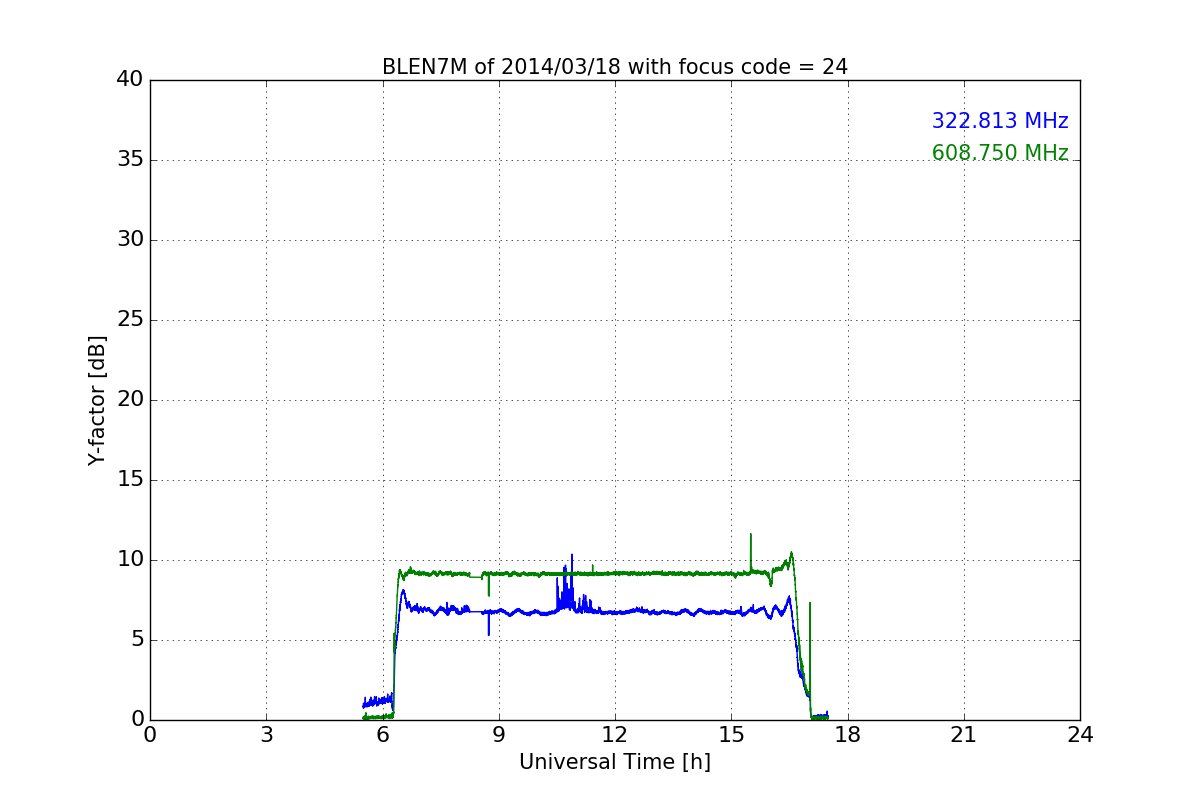Click the y-axis tick label 40
This screenshot has width=1200, height=800.
point(130,80)
